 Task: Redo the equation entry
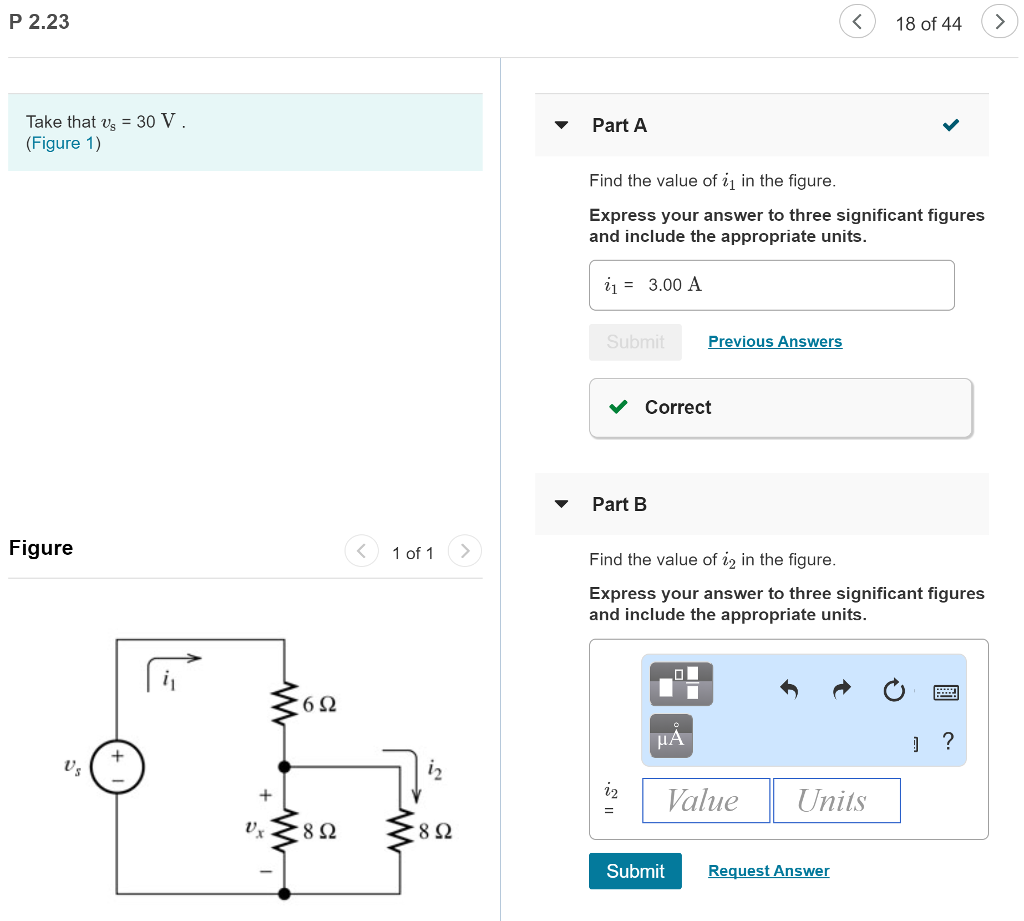(x=842, y=688)
